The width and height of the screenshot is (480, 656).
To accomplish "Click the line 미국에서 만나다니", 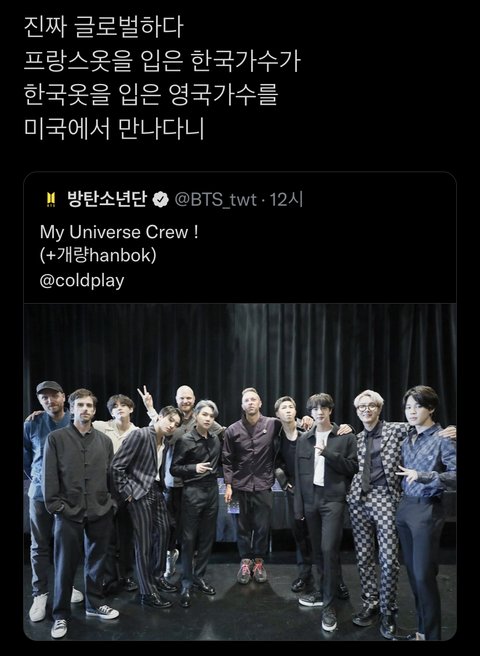I will pos(114,128).
